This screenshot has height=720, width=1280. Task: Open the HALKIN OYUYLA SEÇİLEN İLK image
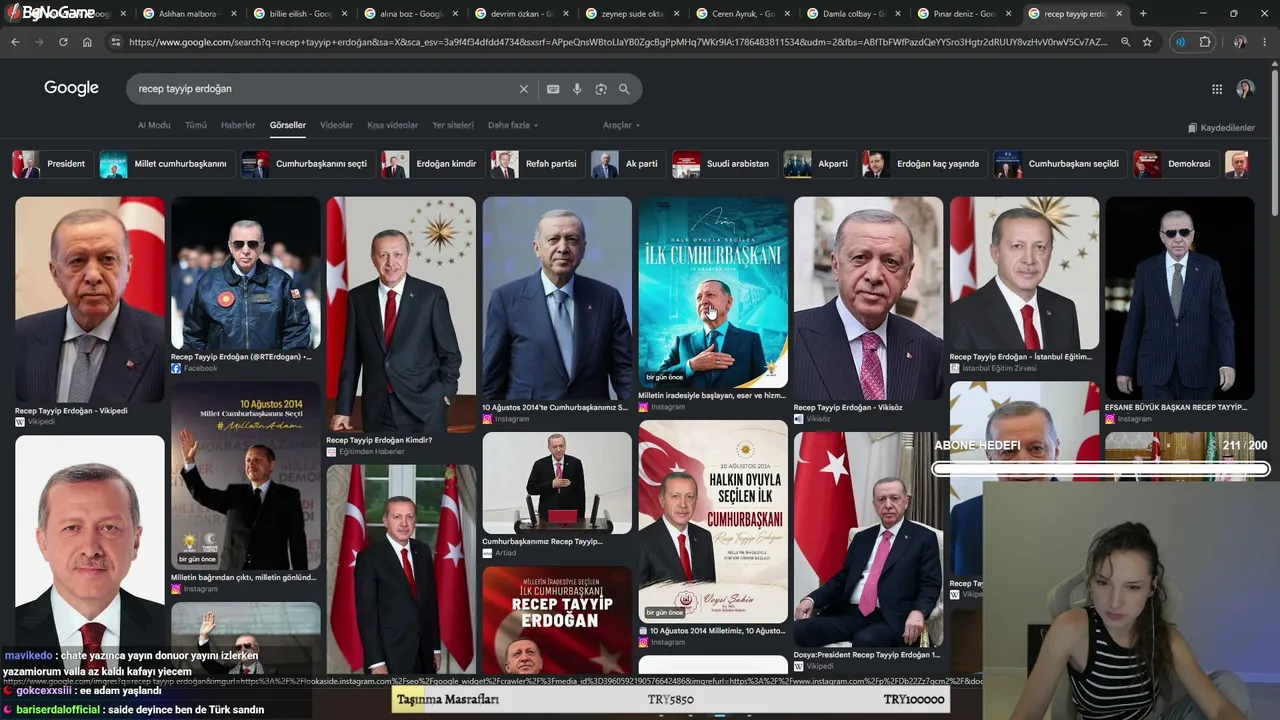click(x=713, y=521)
